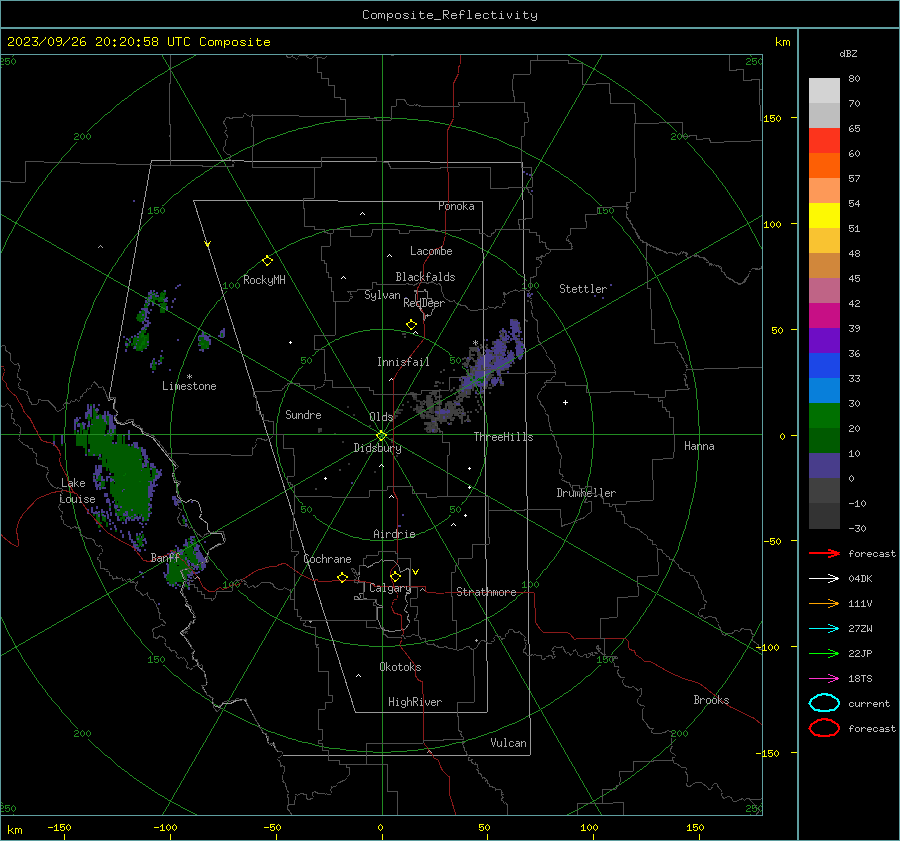Click the yellow diamond marker above Calgary
900x841 pixels.
coord(395,576)
